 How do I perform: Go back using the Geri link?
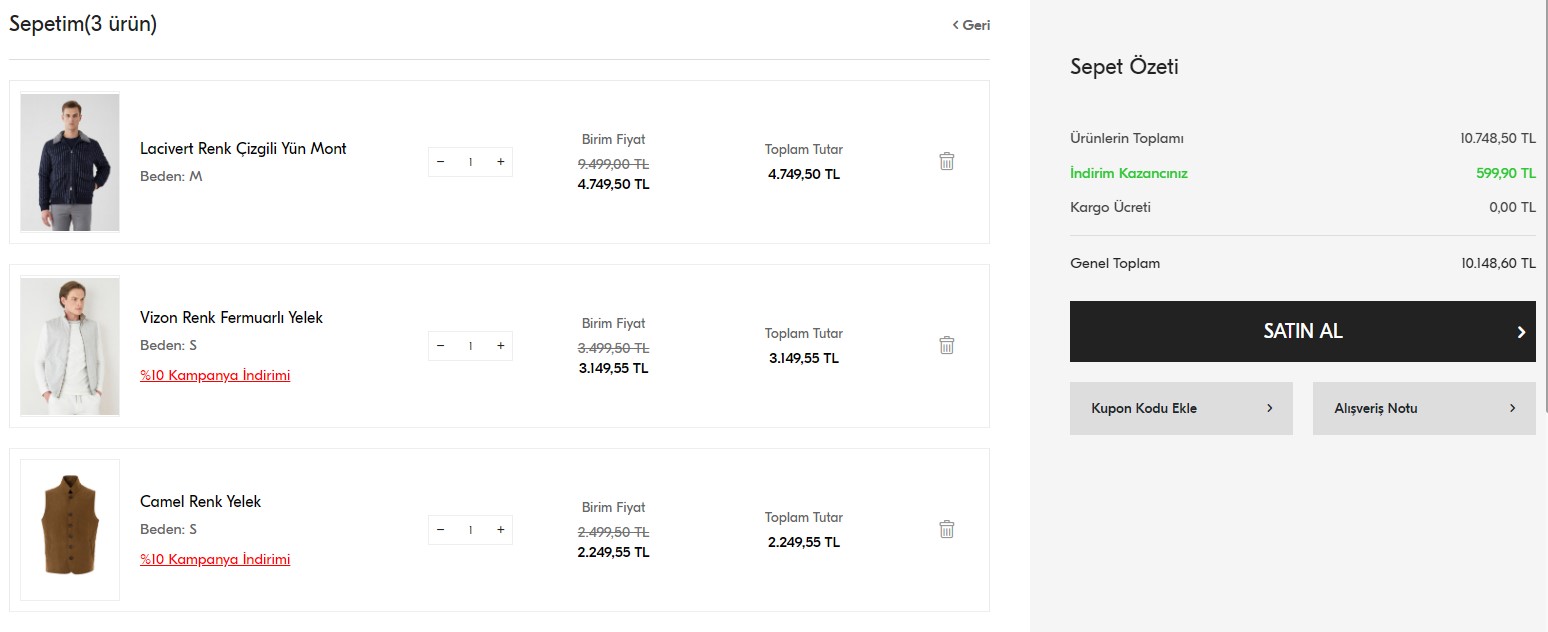[971, 25]
